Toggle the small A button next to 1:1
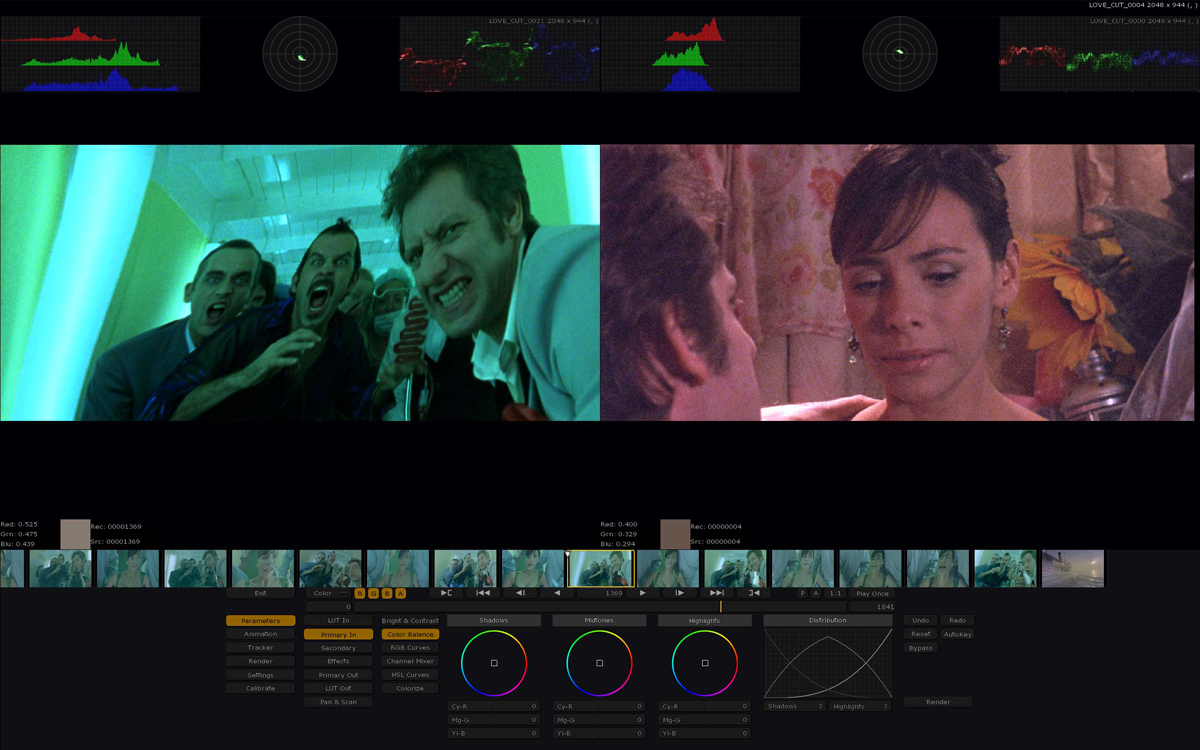The image size is (1200, 750). (816, 593)
